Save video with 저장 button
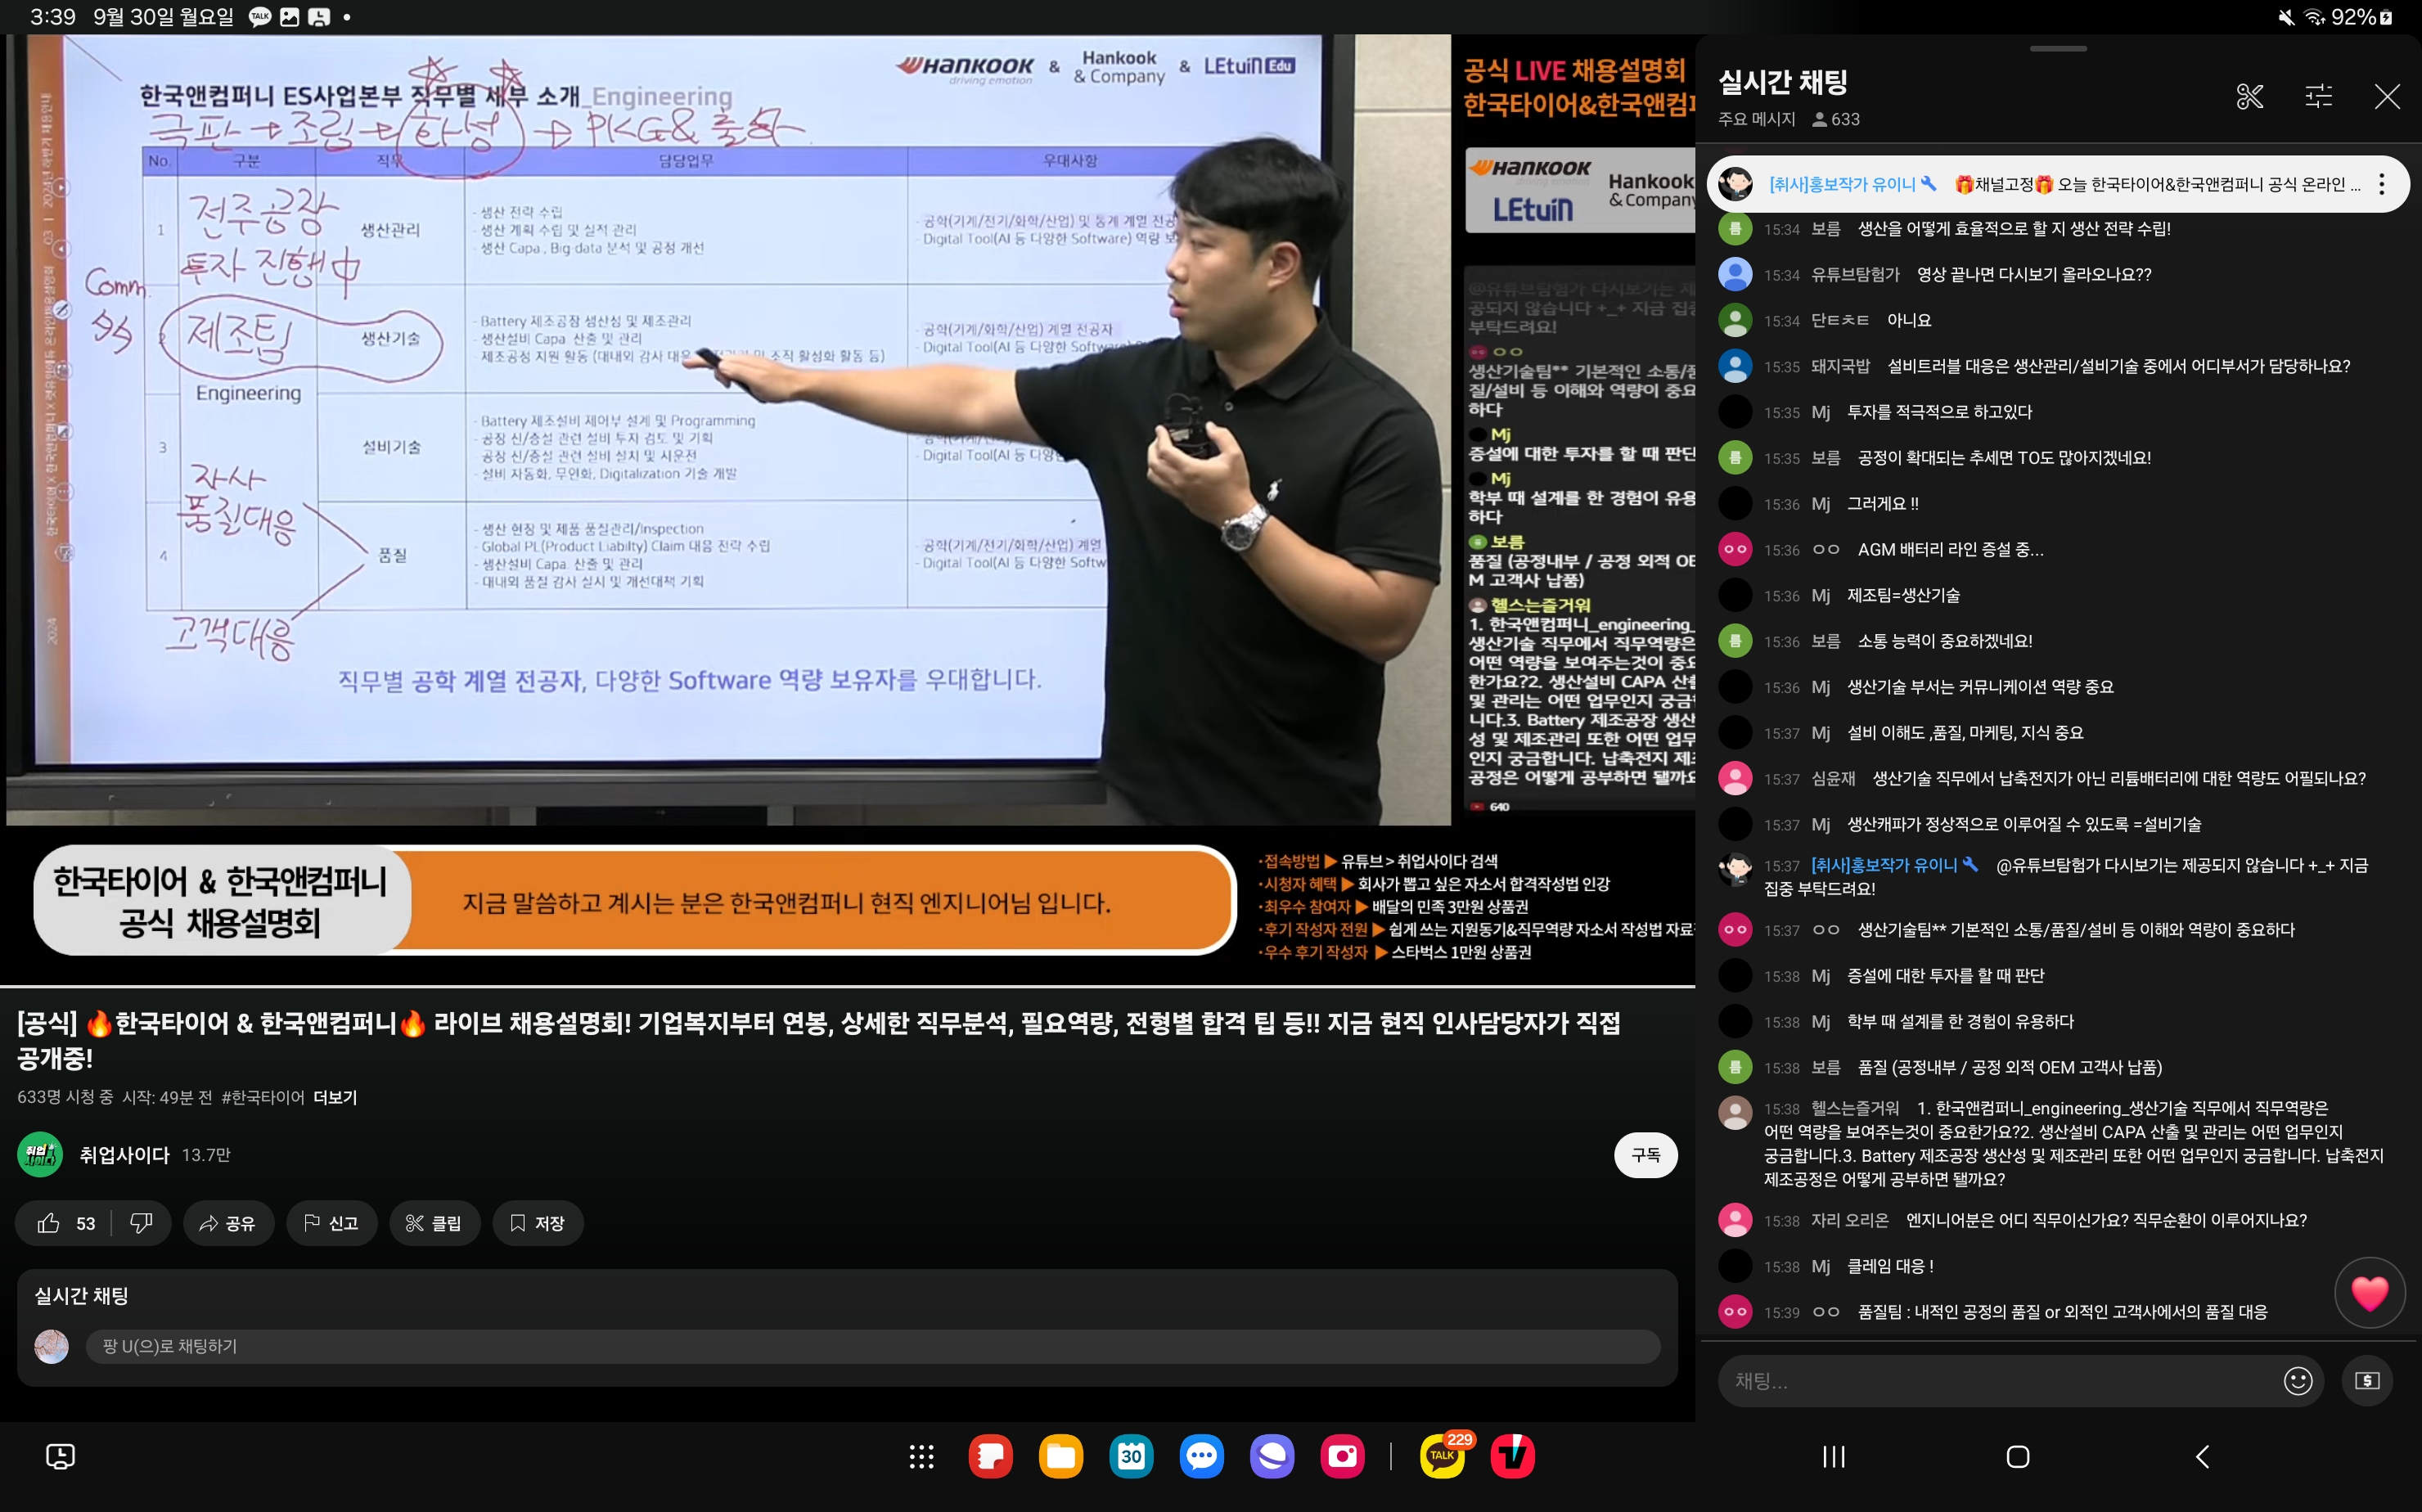 pos(538,1223)
